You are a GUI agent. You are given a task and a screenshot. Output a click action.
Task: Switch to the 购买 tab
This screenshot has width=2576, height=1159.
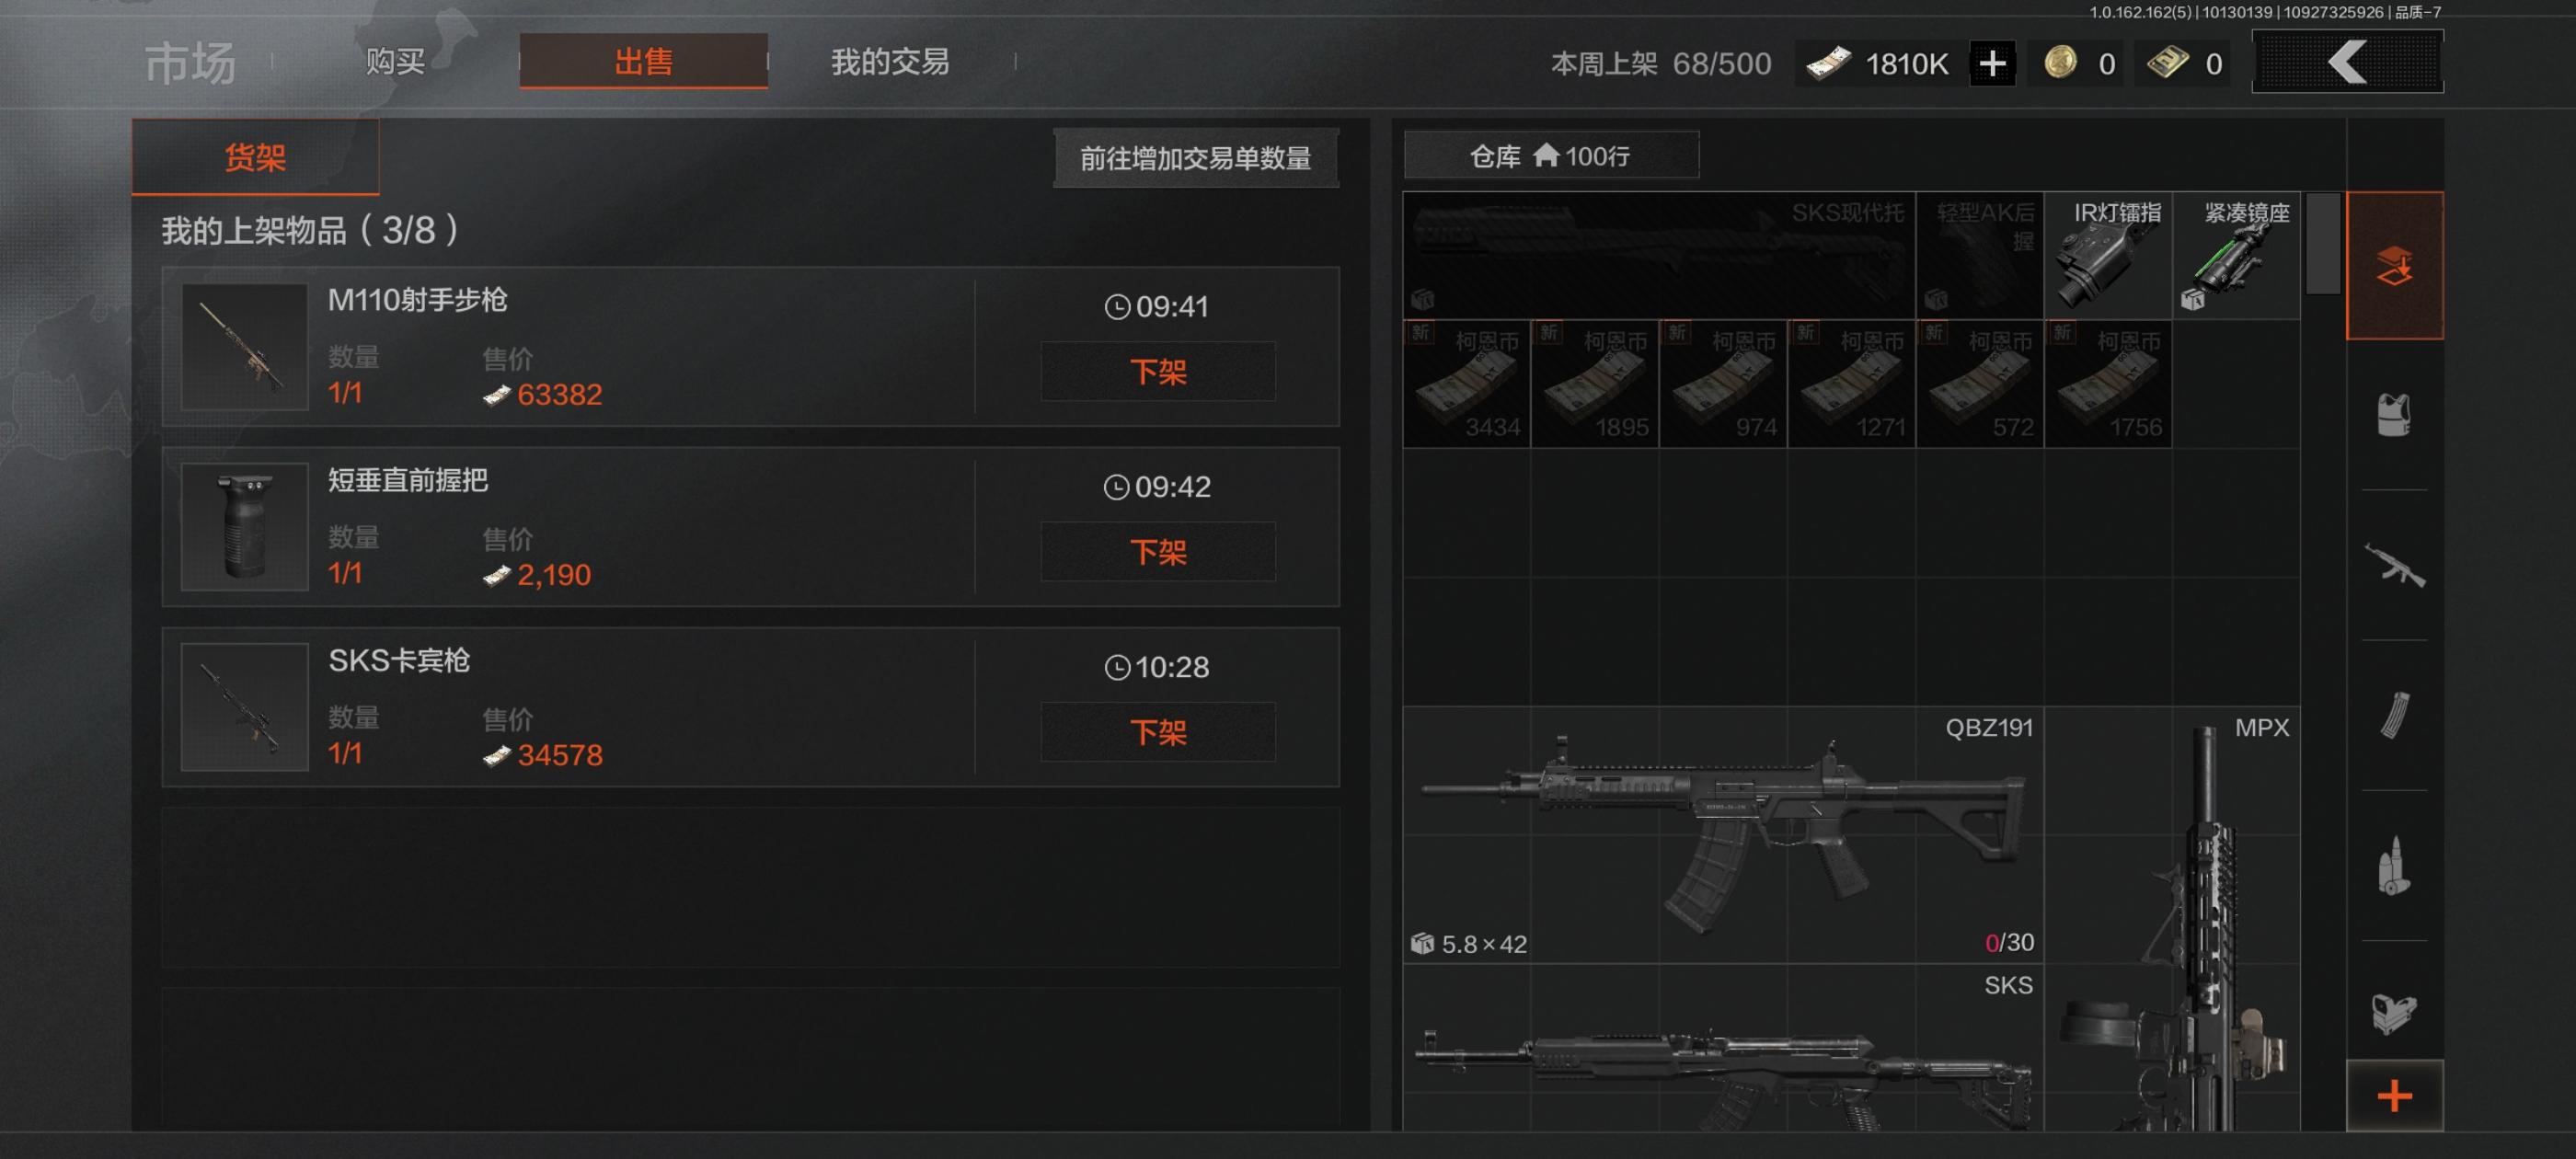coord(395,62)
